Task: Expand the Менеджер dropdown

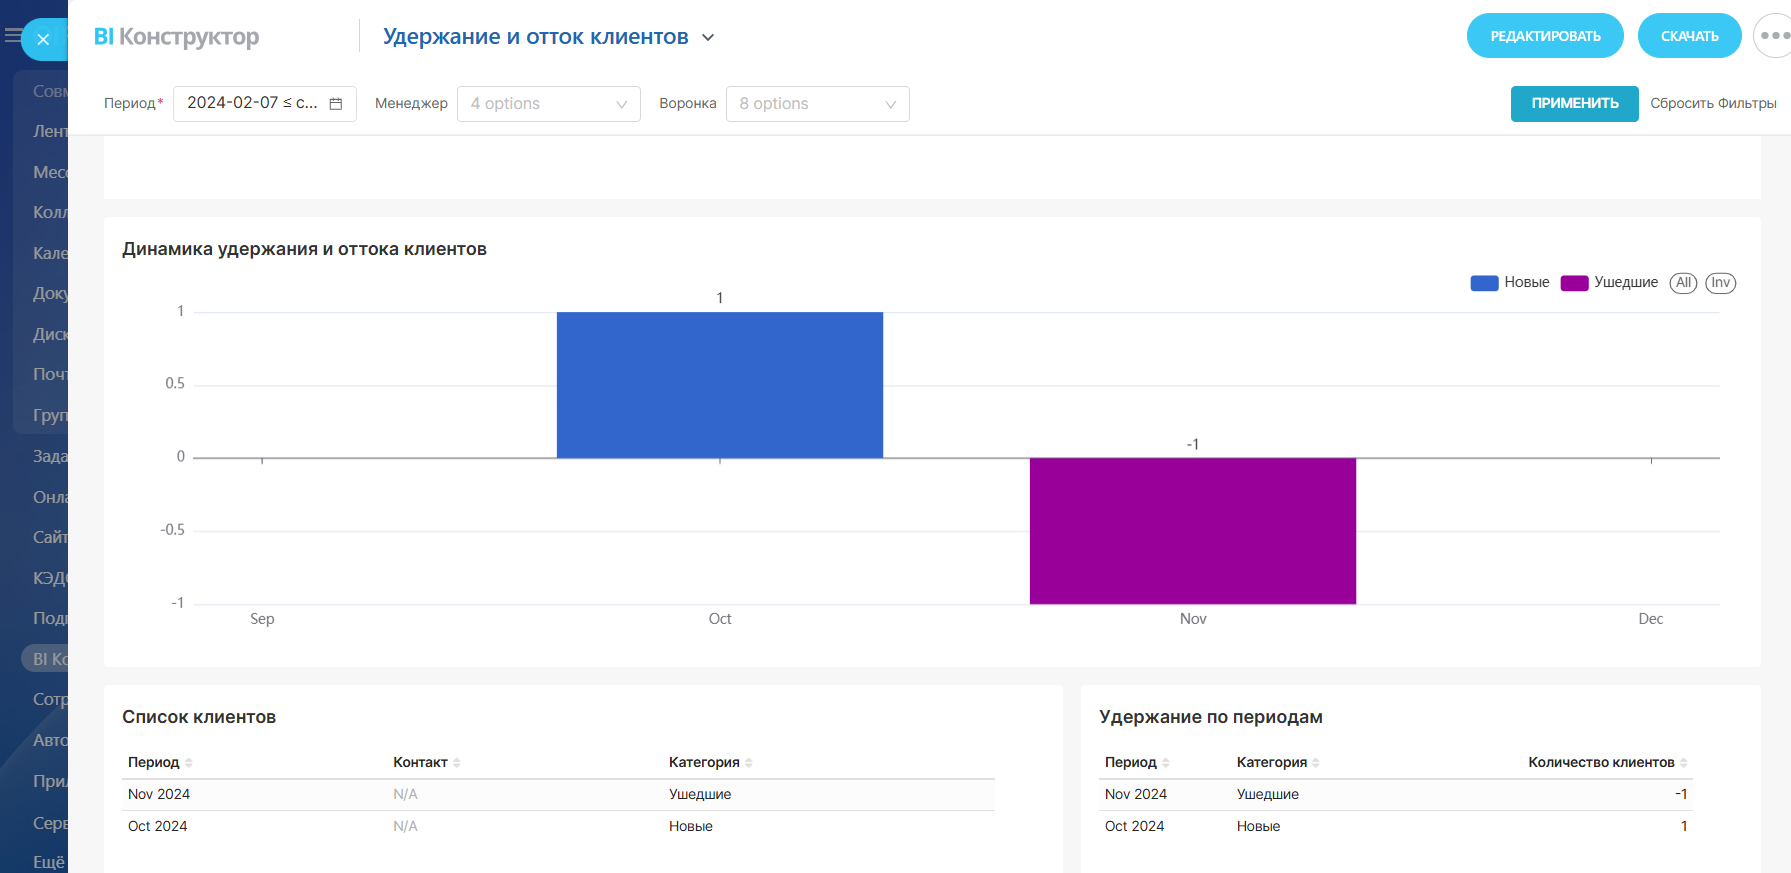Action: (x=548, y=104)
